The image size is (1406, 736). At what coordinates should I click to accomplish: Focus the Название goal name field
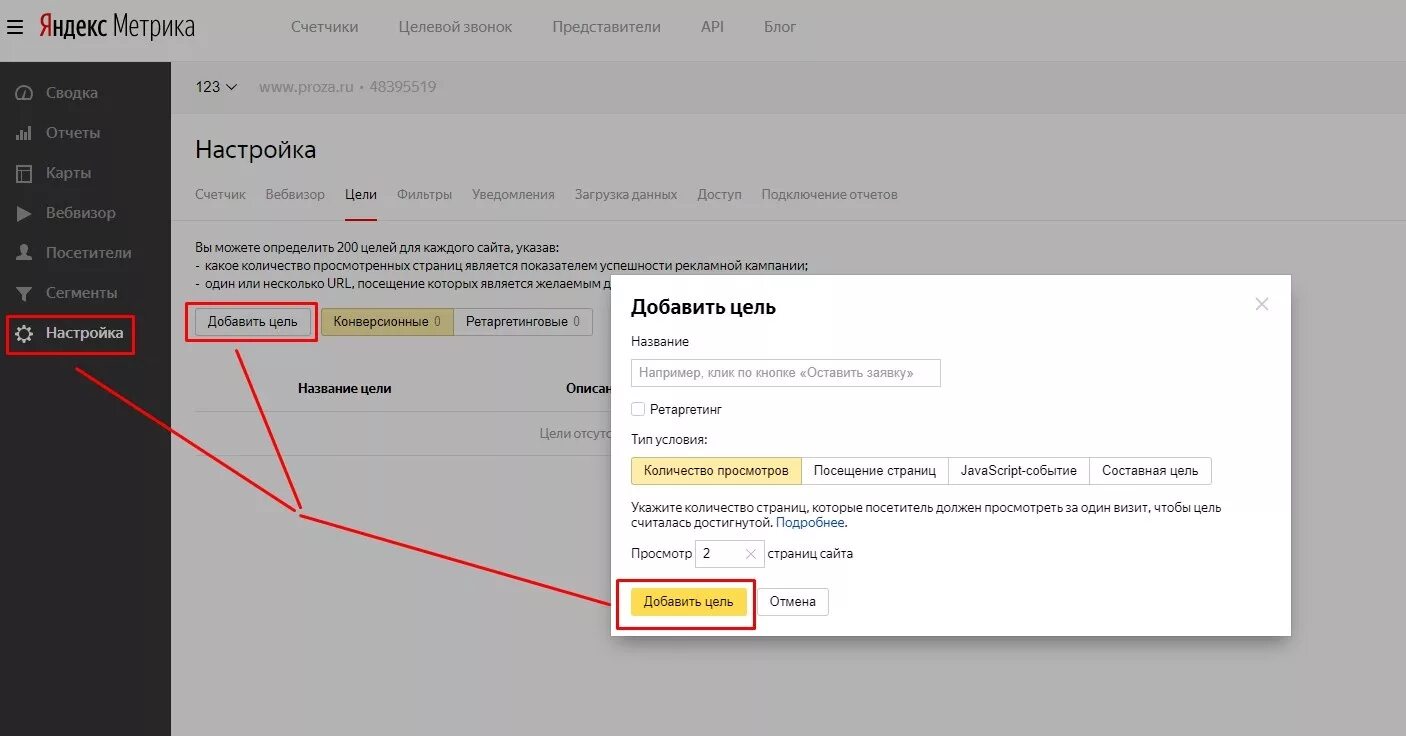pyautogui.click(x=786, y=373)
